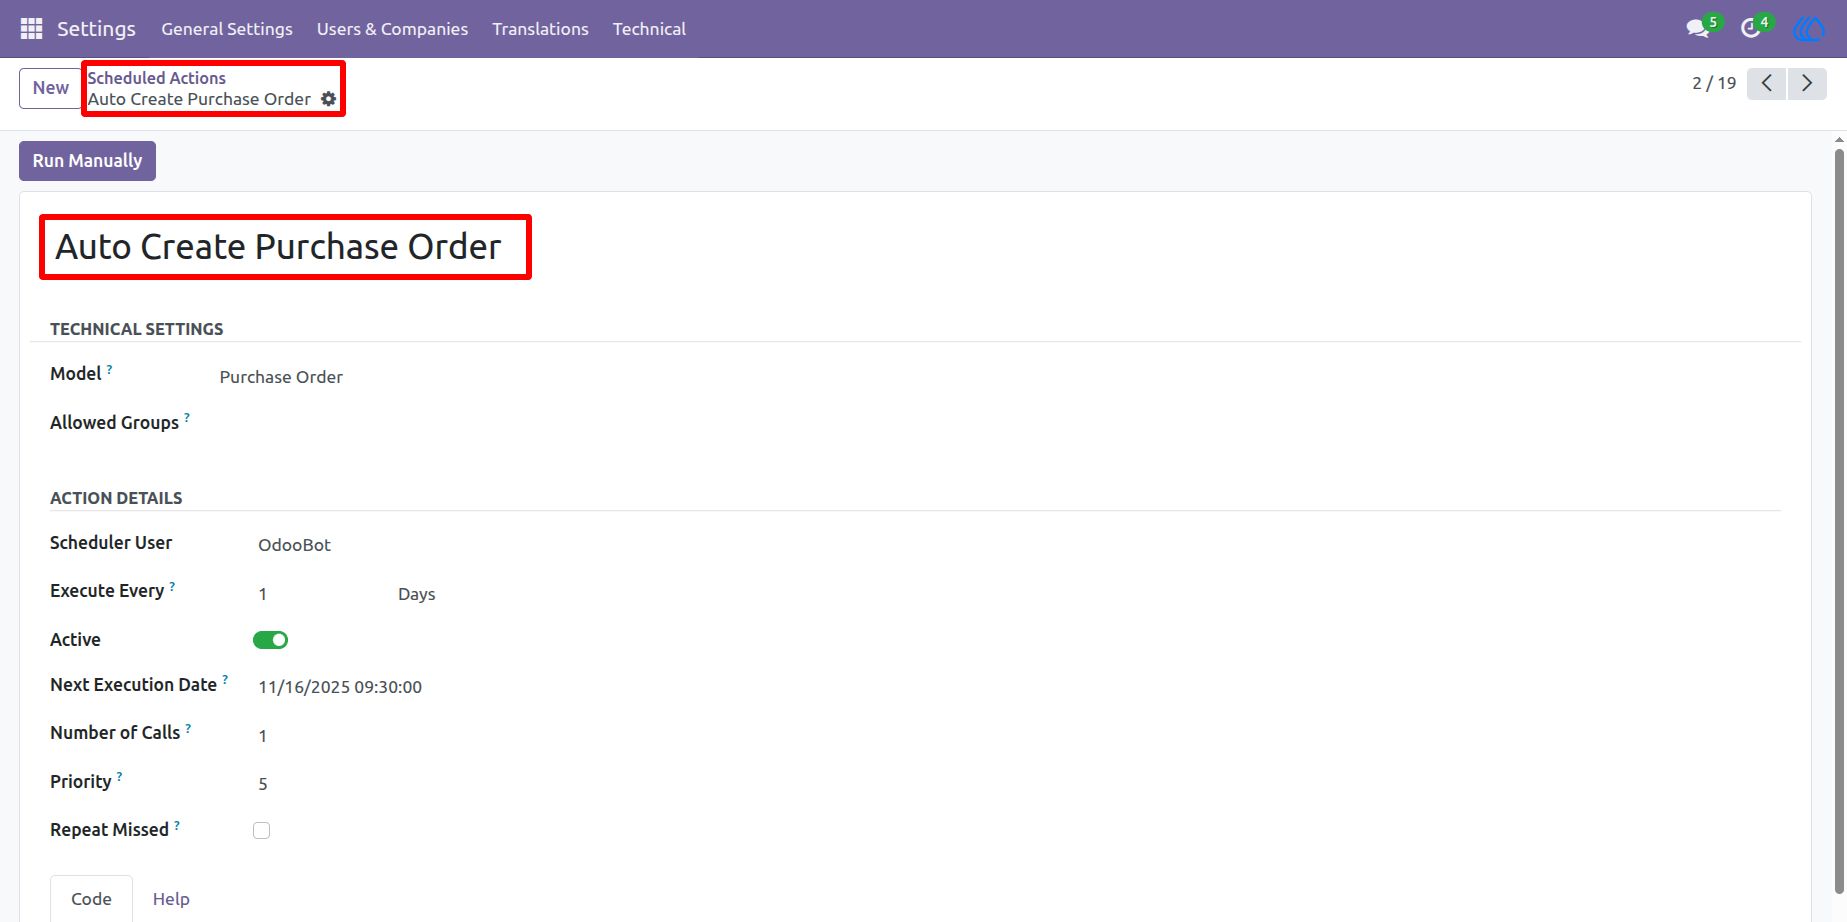The height and width of the screenshot is (922, 1847).
Task: Click the help tooltip beside Model
Action: 110,369
